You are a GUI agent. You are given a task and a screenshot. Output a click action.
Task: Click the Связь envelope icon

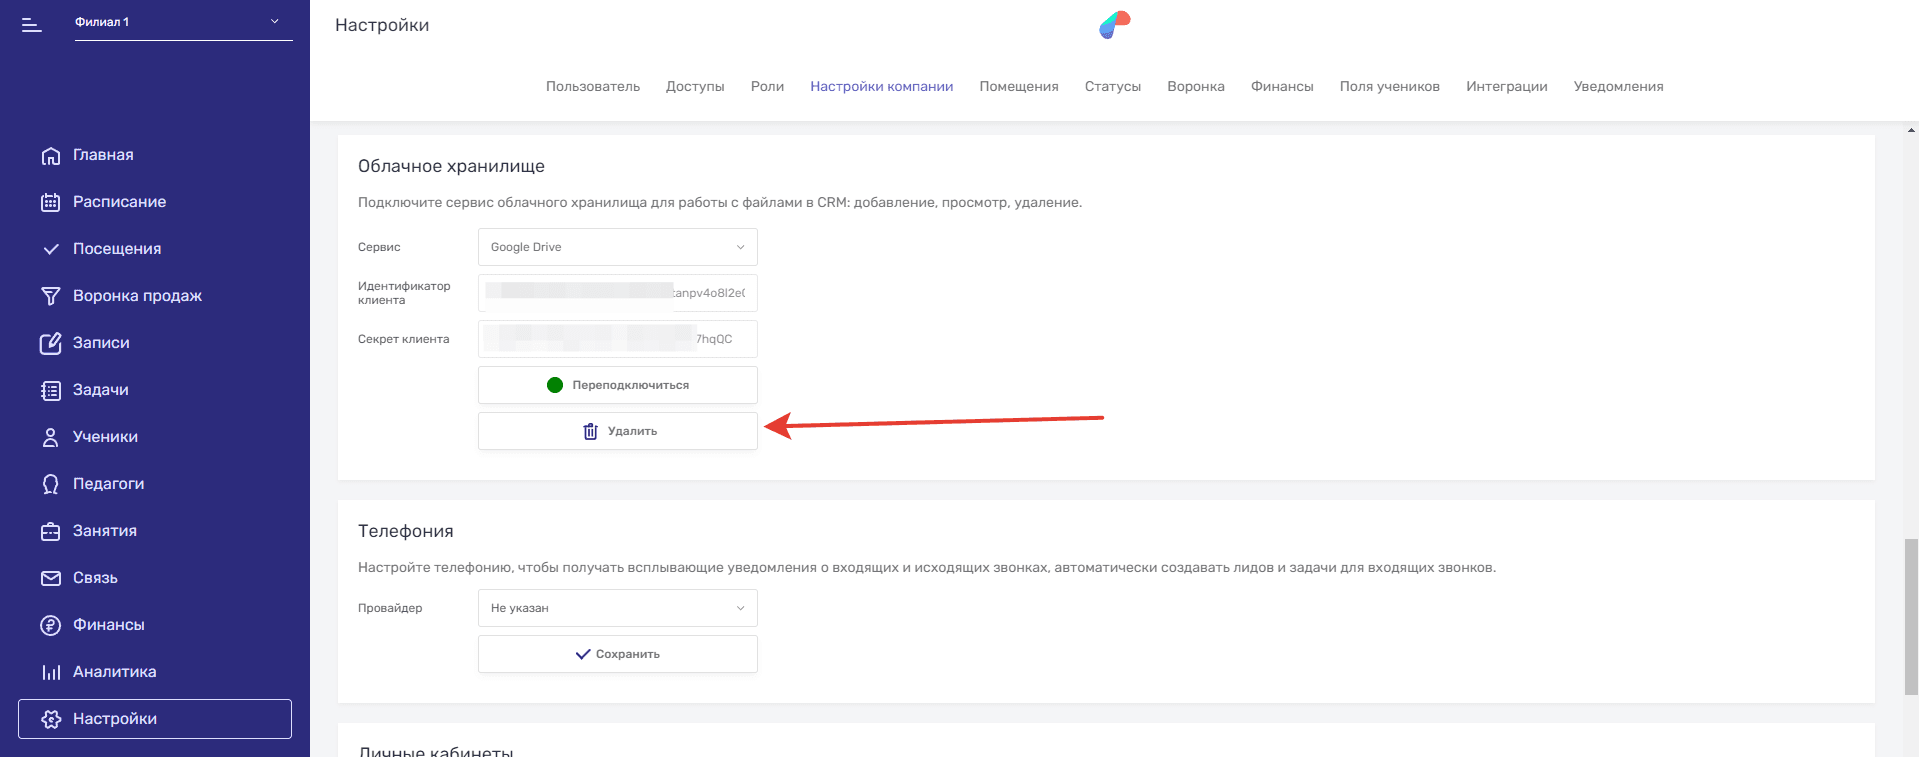pos(51,579)
